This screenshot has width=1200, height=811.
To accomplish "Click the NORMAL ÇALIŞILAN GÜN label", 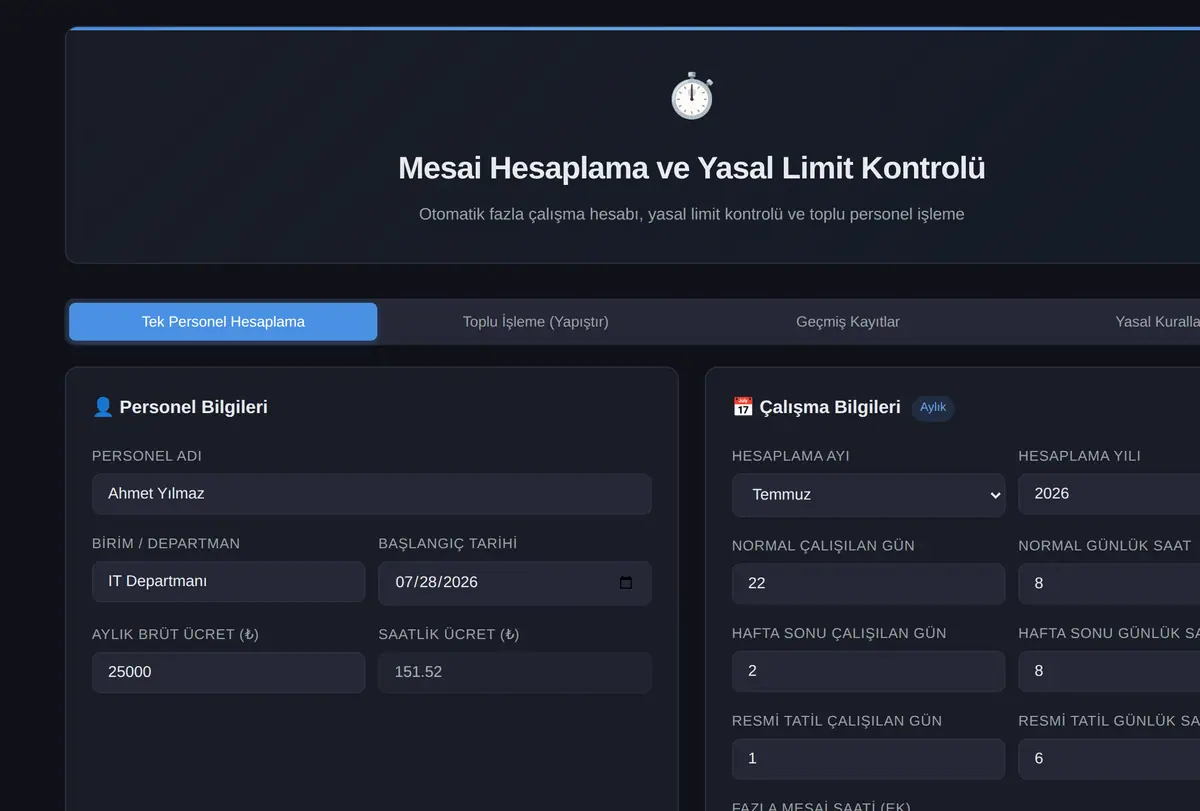I will tap(823, 546).
